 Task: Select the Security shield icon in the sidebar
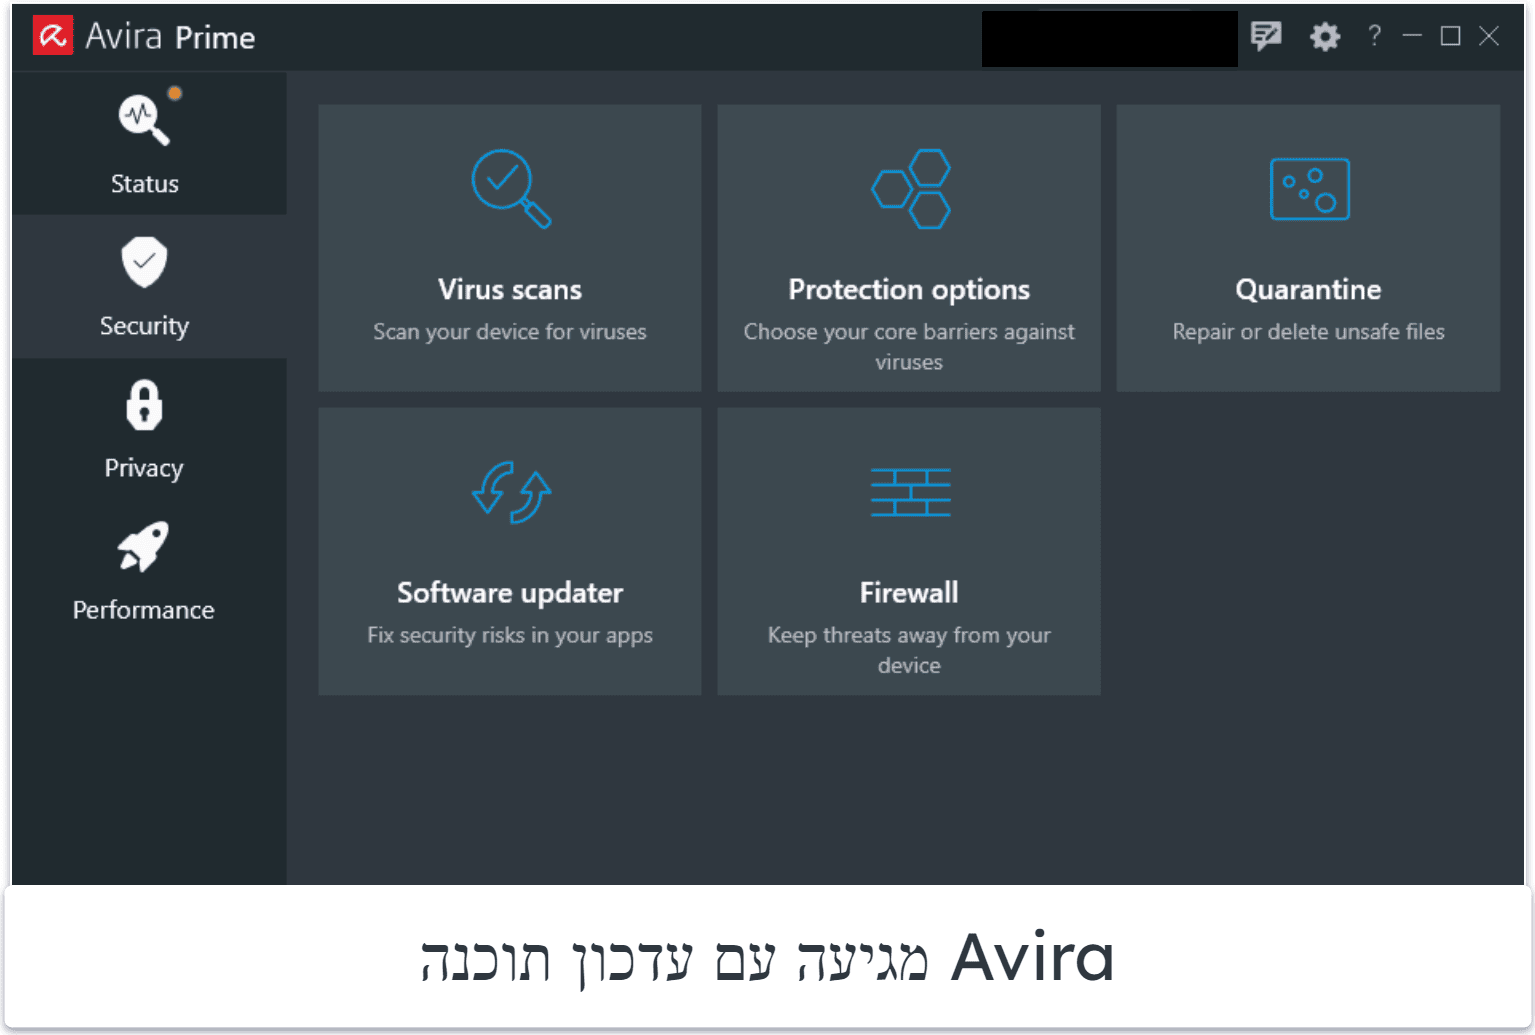(144, 262)
